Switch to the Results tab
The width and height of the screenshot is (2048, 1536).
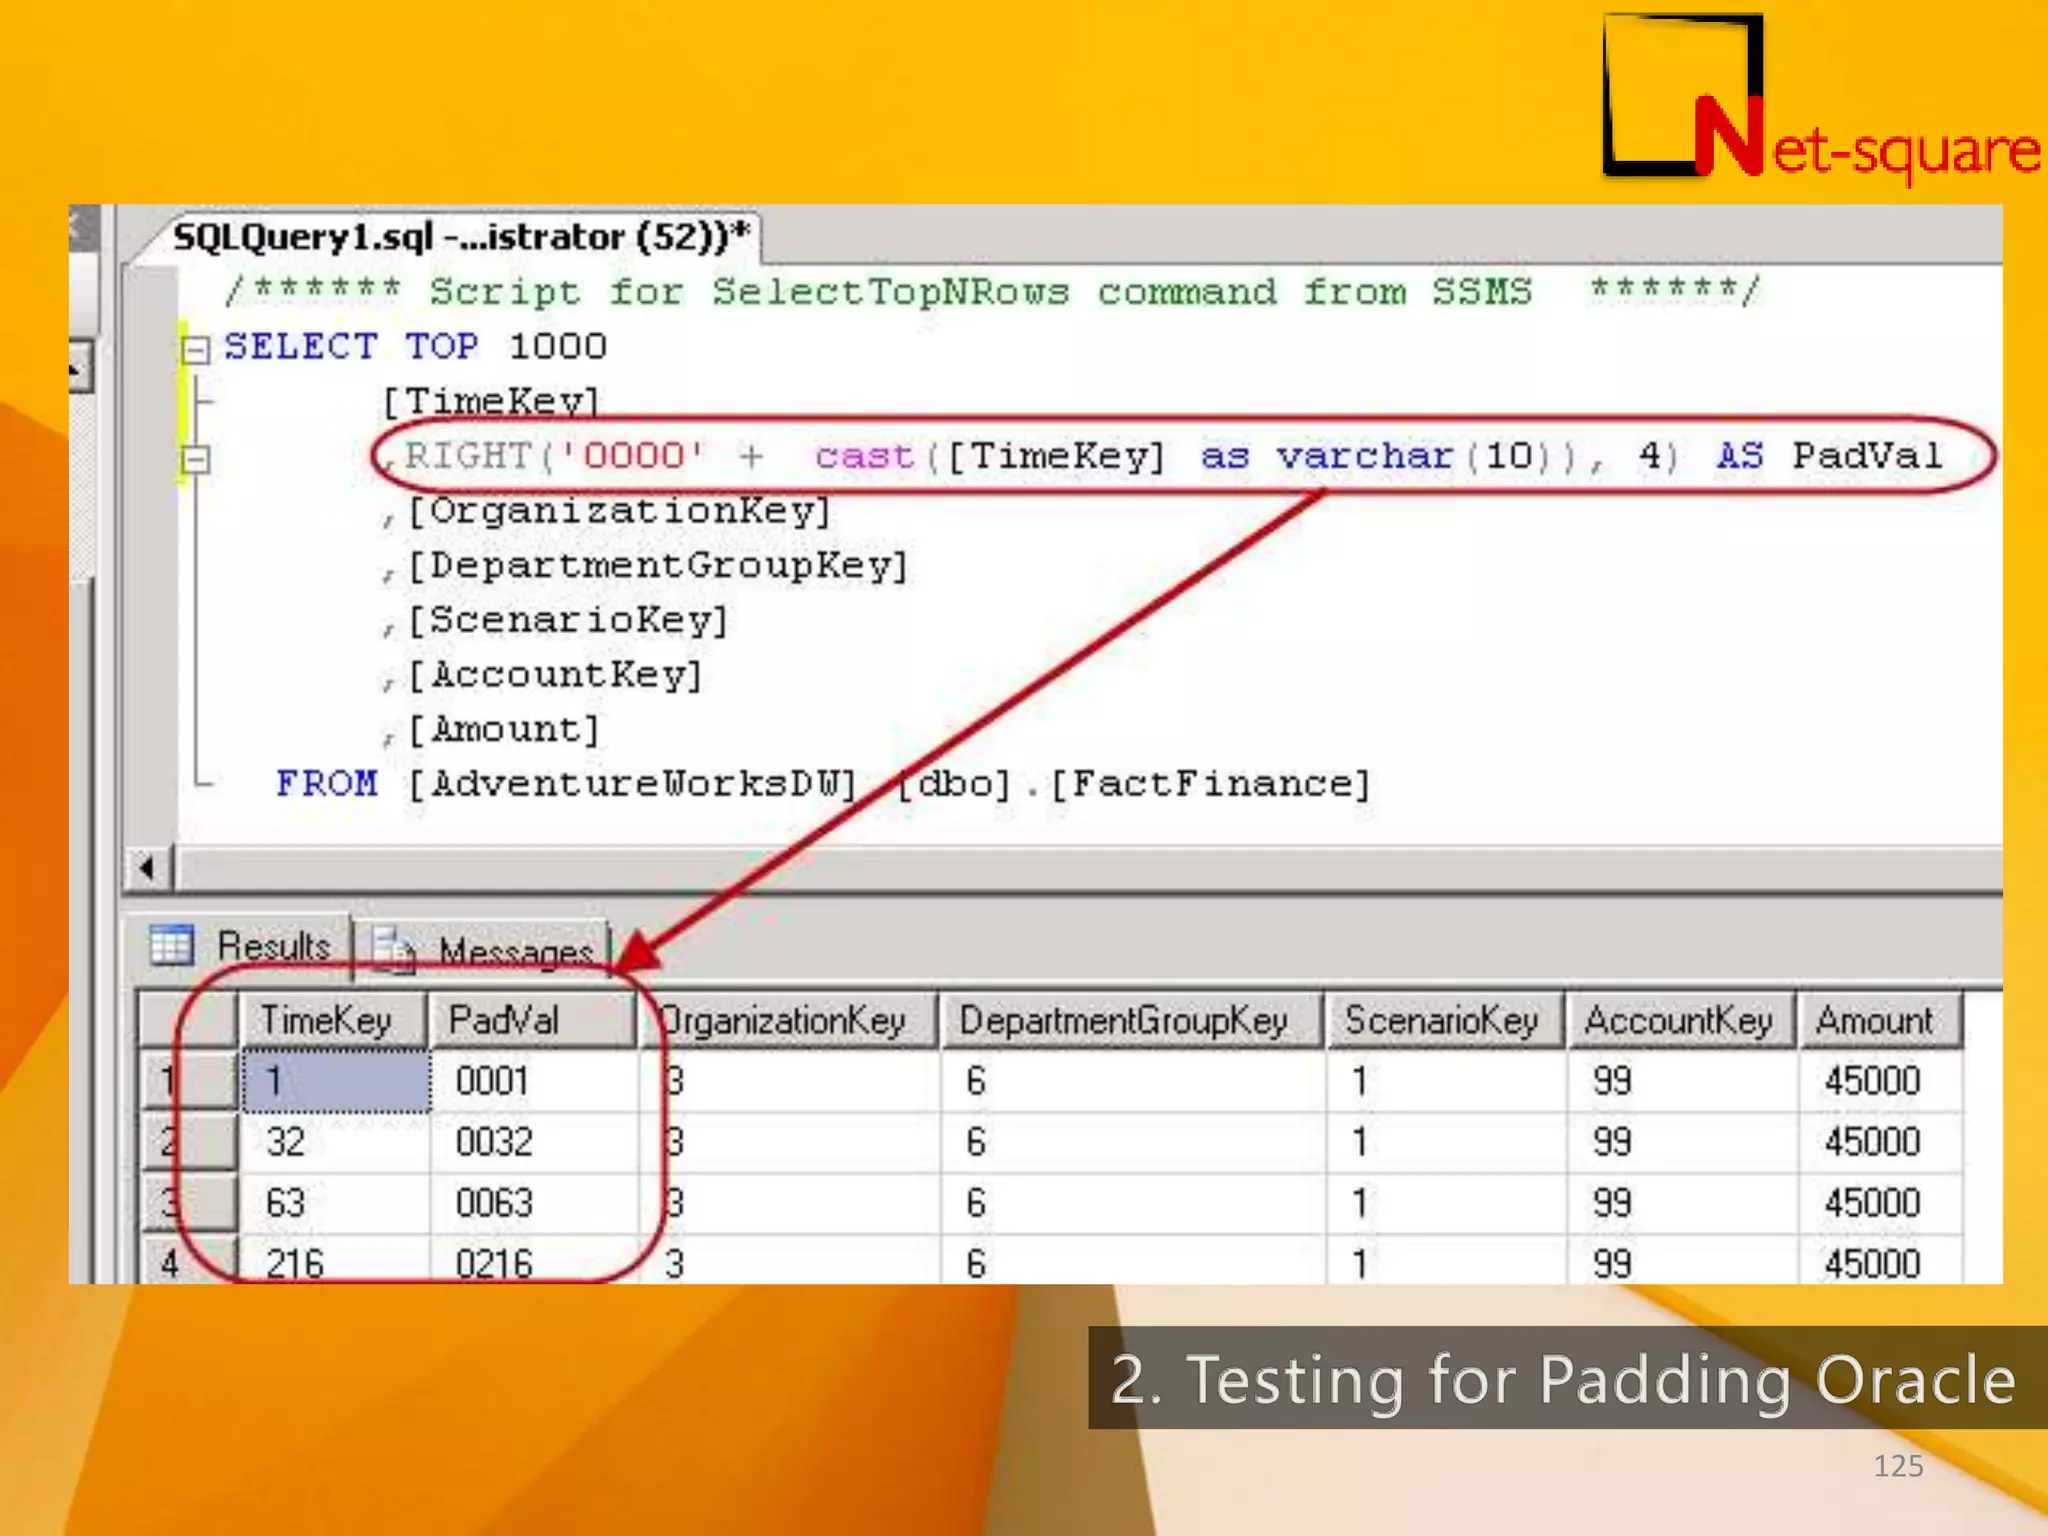[x=273, y=945]
